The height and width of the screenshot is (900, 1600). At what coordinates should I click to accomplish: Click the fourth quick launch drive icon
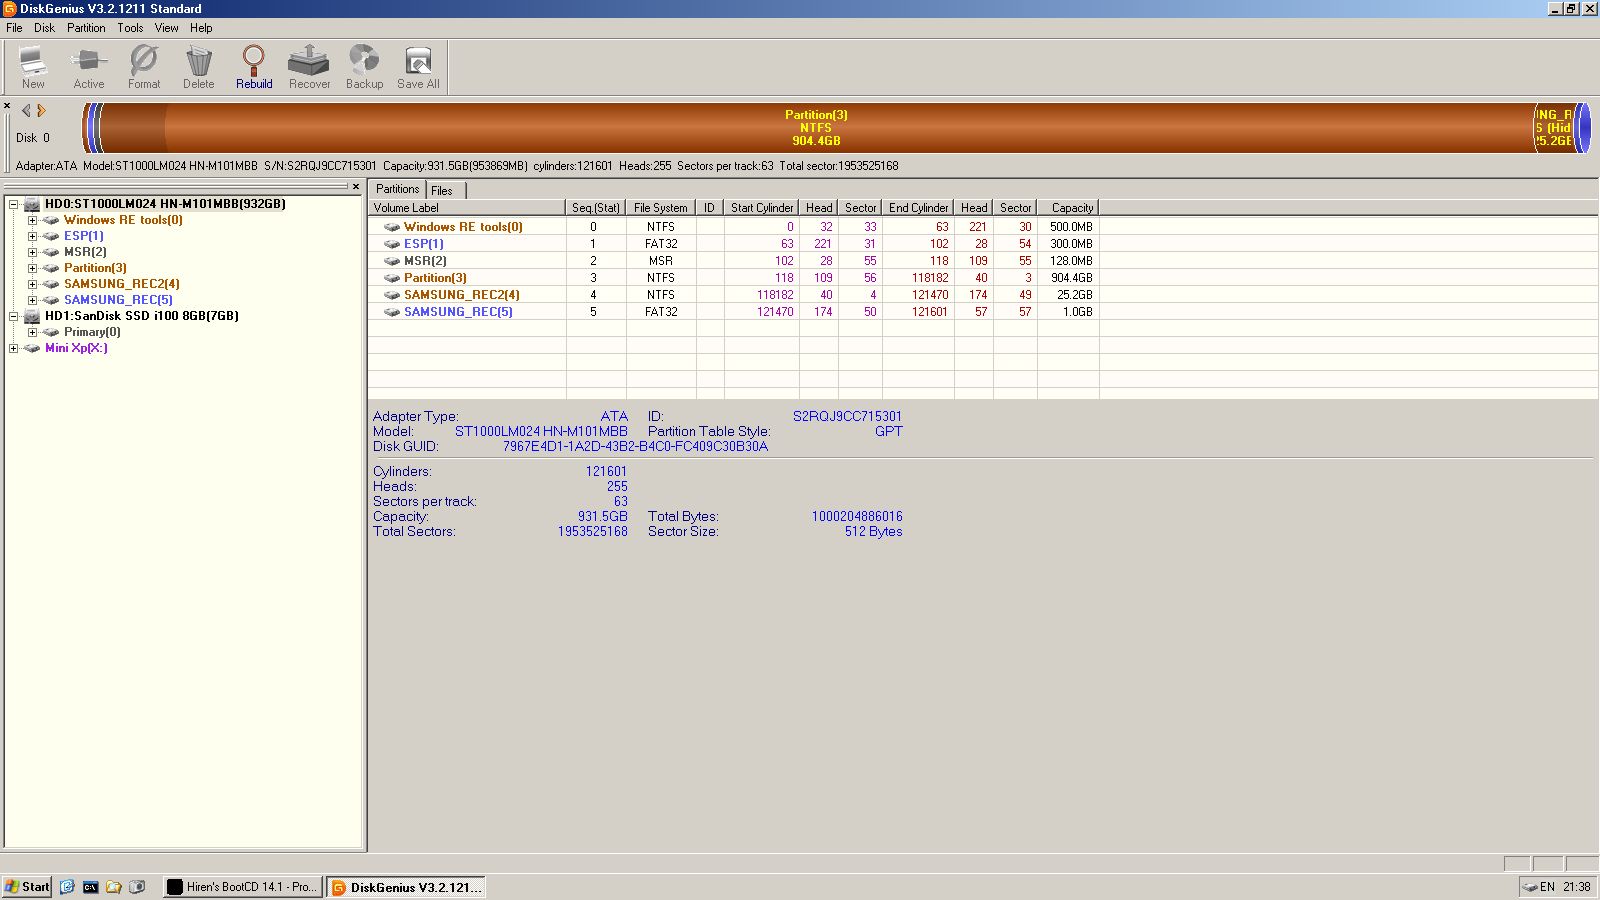pos(137,887)
